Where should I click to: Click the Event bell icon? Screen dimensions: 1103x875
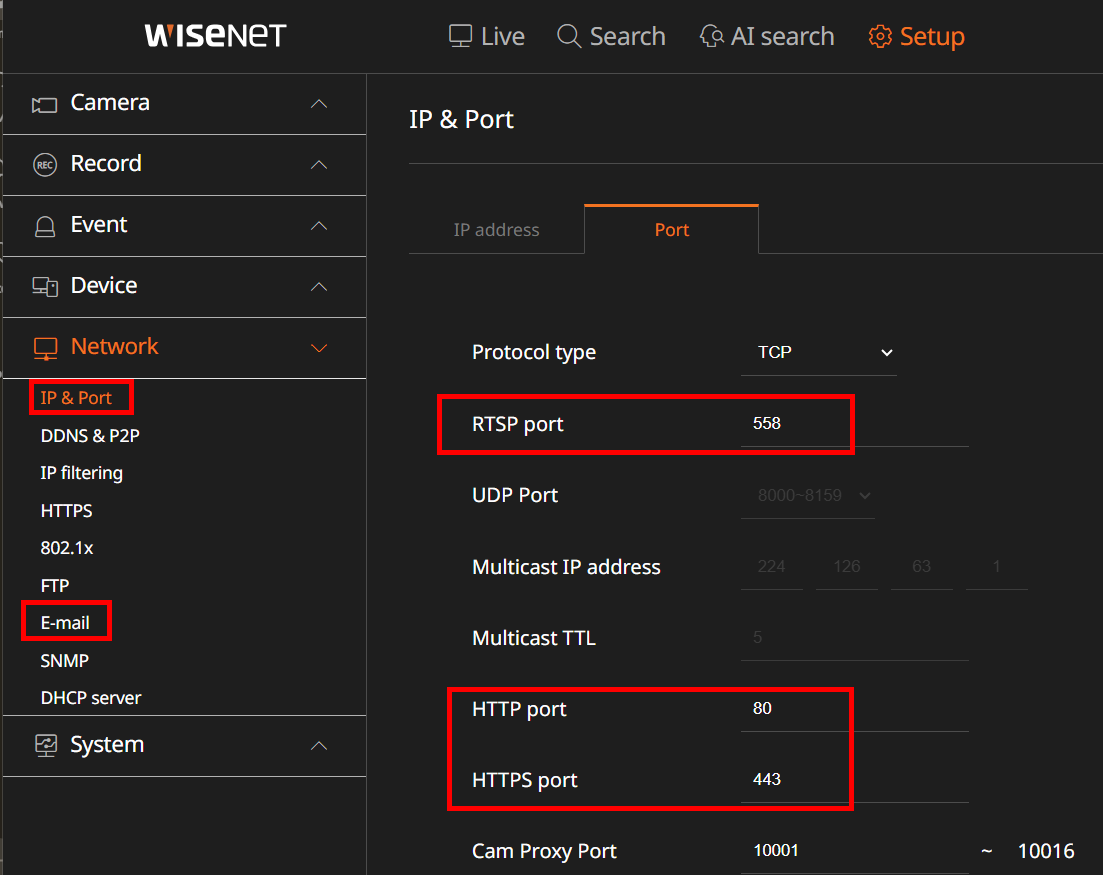coord(44,226)
